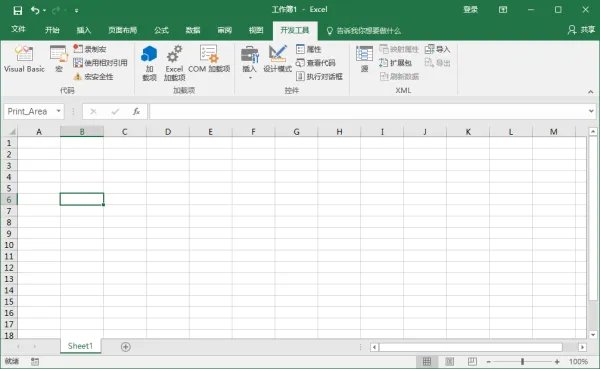The image size is (600, 369).
Task: Click the zoom in plus button
Action: click(557, 362)
